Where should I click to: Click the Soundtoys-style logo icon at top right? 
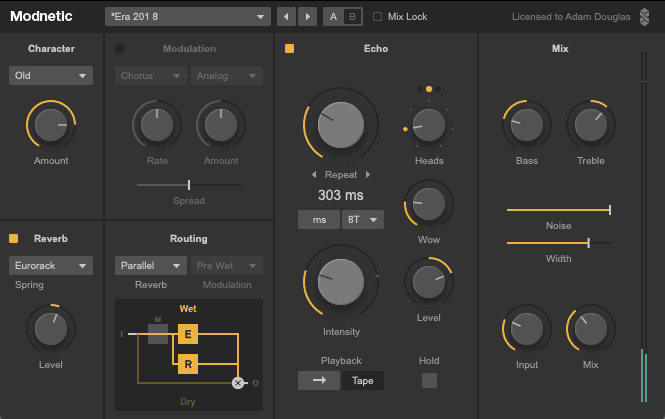coord(644,17)
